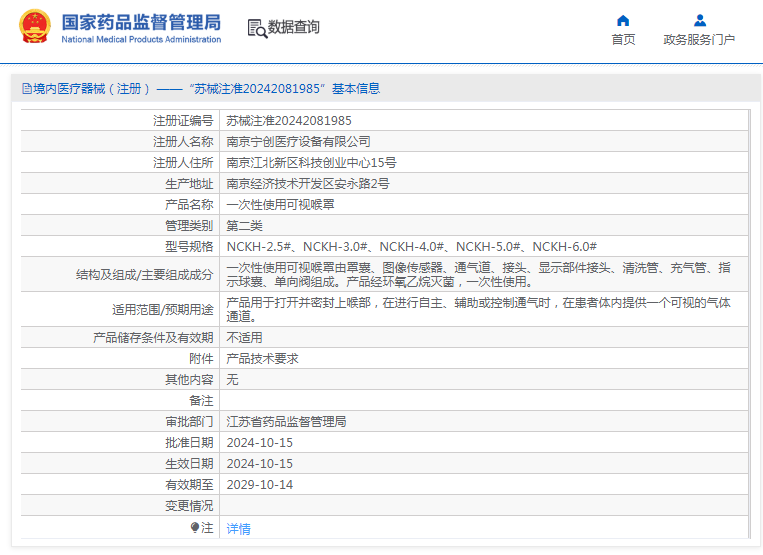The width and height of the screenshot is (763, 555).
Task: Click the 注册证编号 label
Action: (x=183, y=121)
